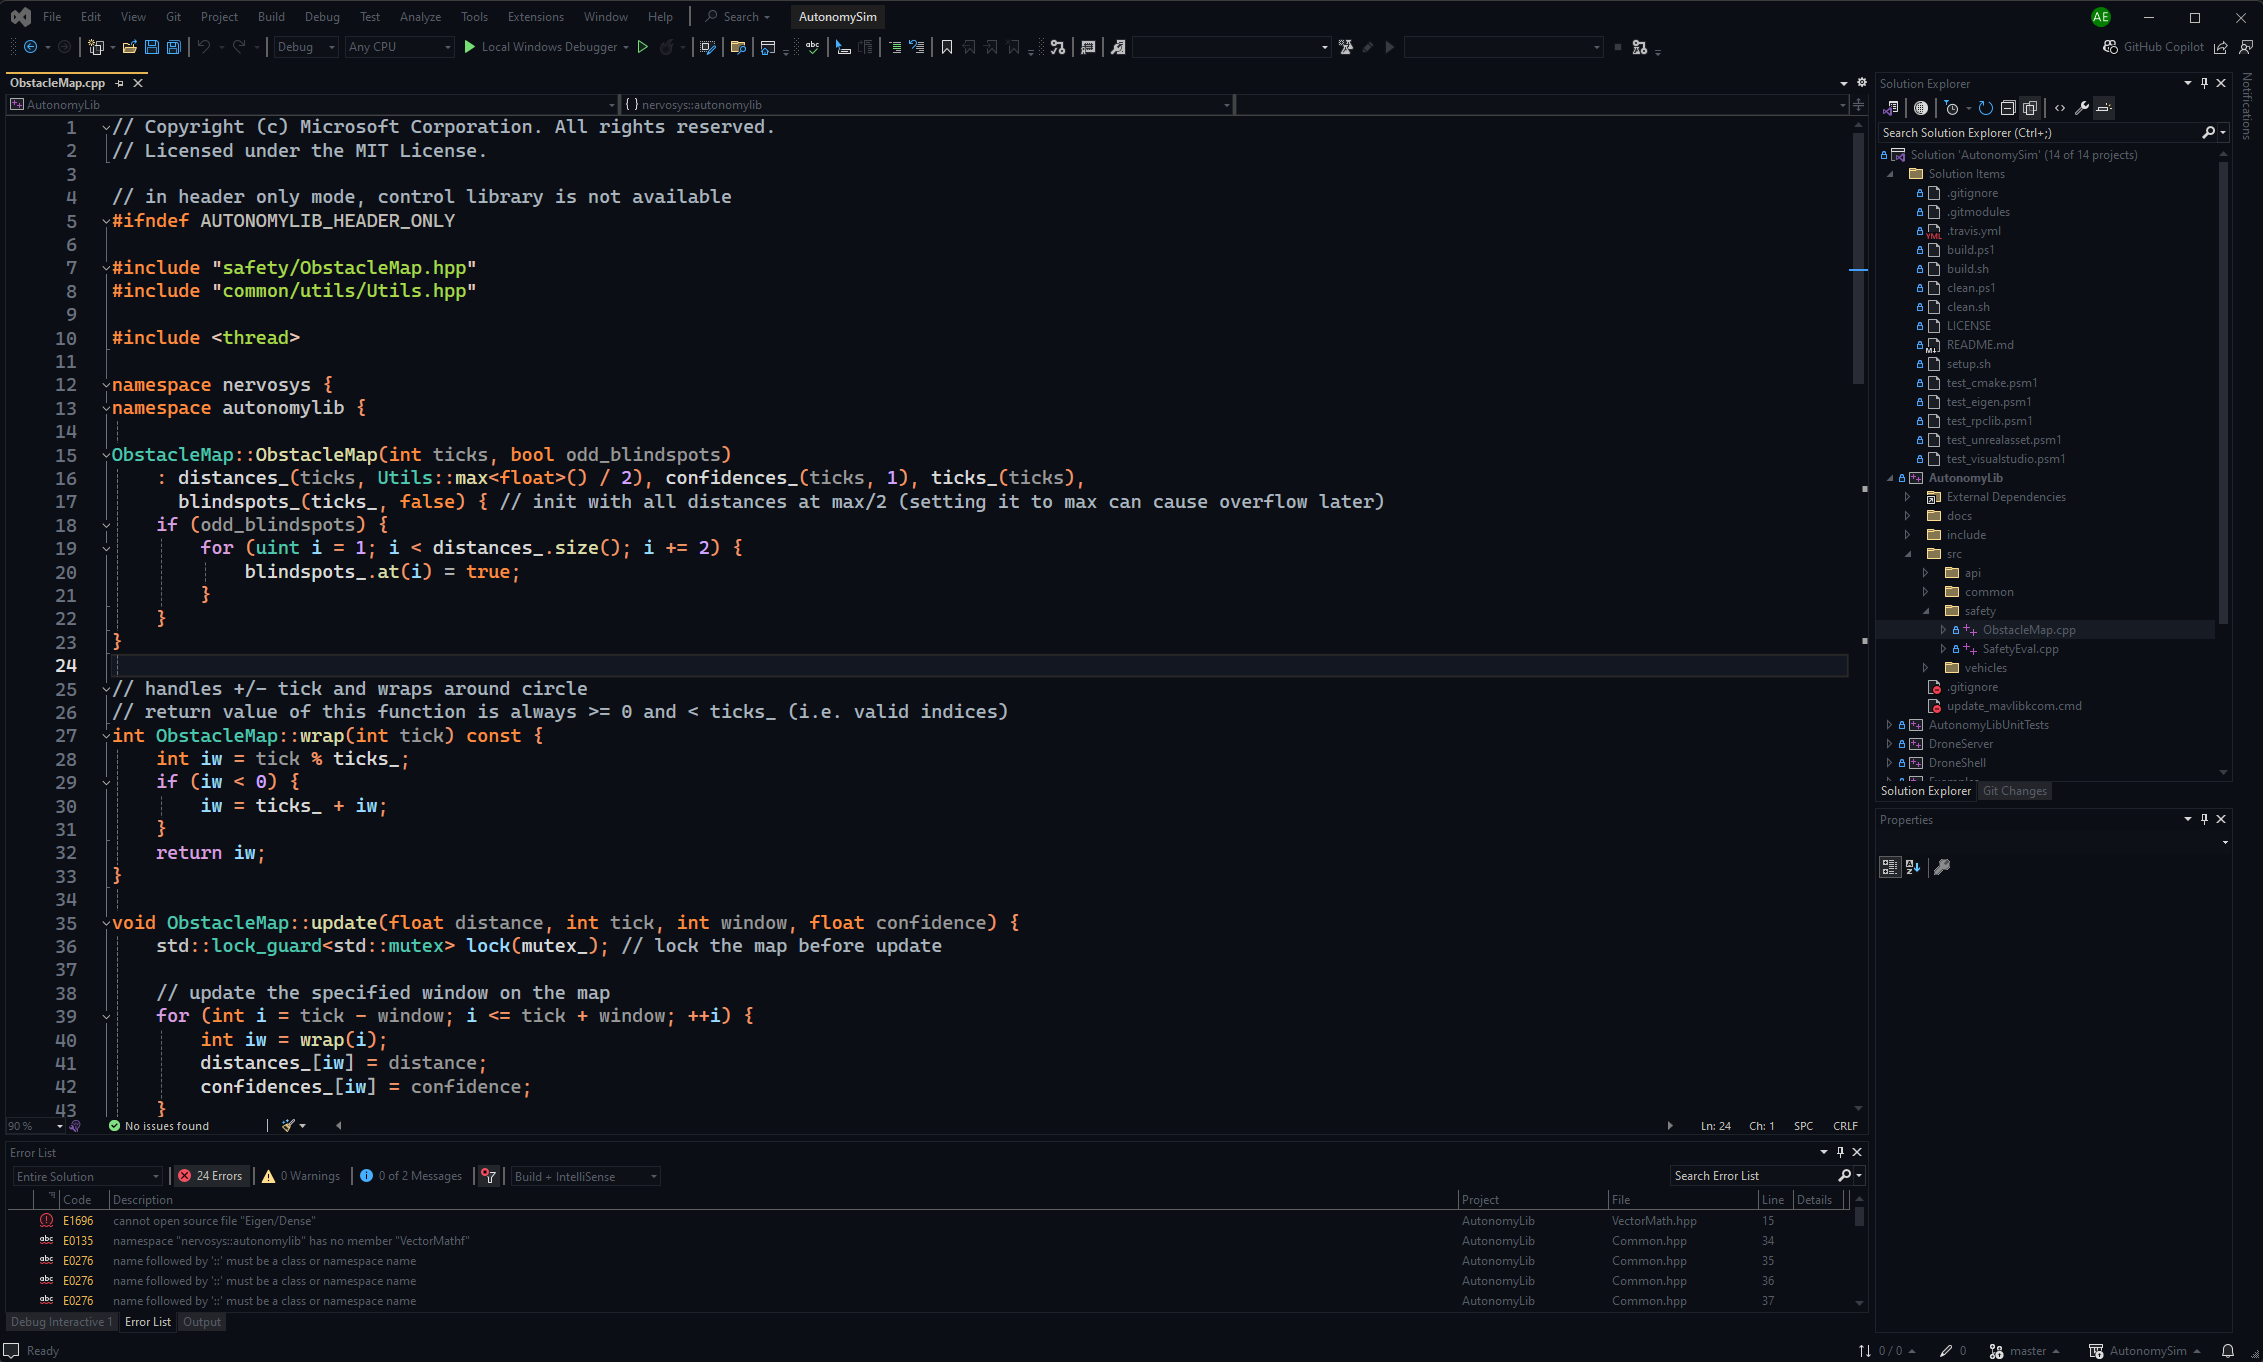Toggle the Messages filter in Error List
2263x1362 pixels.
[x=411, y=1176]
